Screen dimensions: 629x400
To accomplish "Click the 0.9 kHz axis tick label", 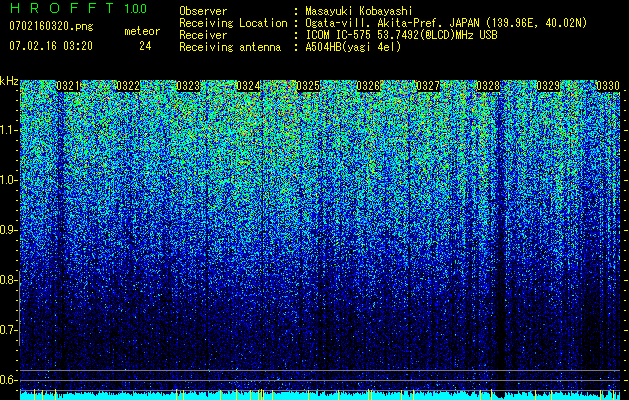I will point(9,230).
